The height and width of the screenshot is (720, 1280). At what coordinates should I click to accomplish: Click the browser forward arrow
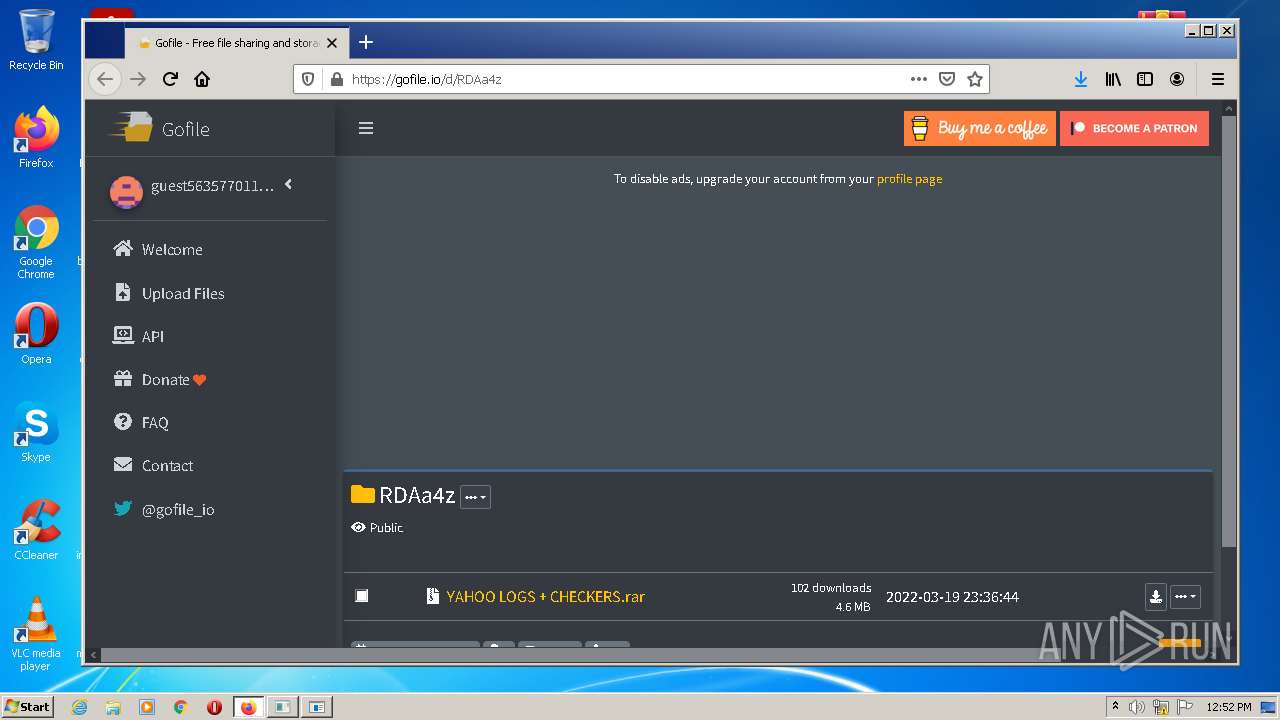(x=138, y=79)
